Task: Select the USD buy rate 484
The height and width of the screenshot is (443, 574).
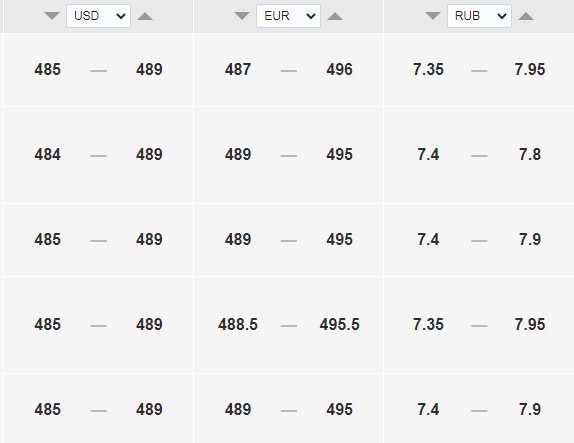Action: (48, 155)
